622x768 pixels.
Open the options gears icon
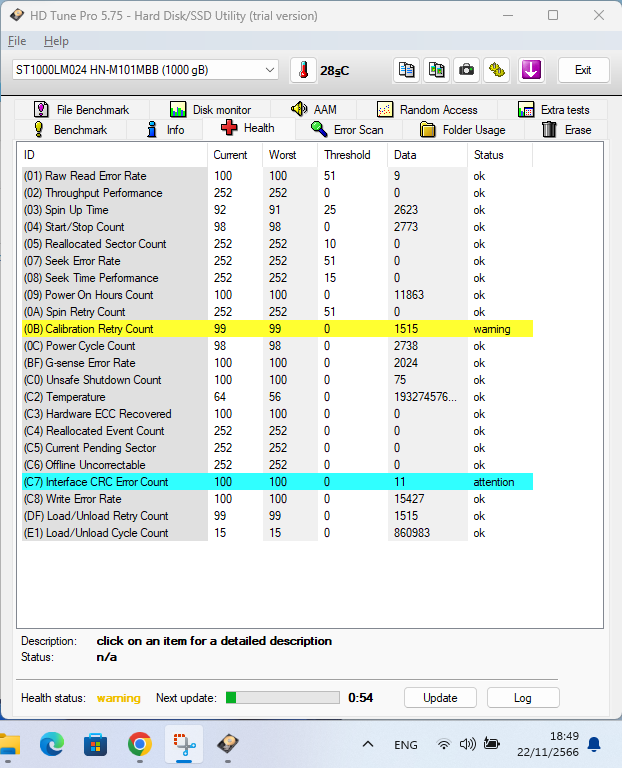497,70
